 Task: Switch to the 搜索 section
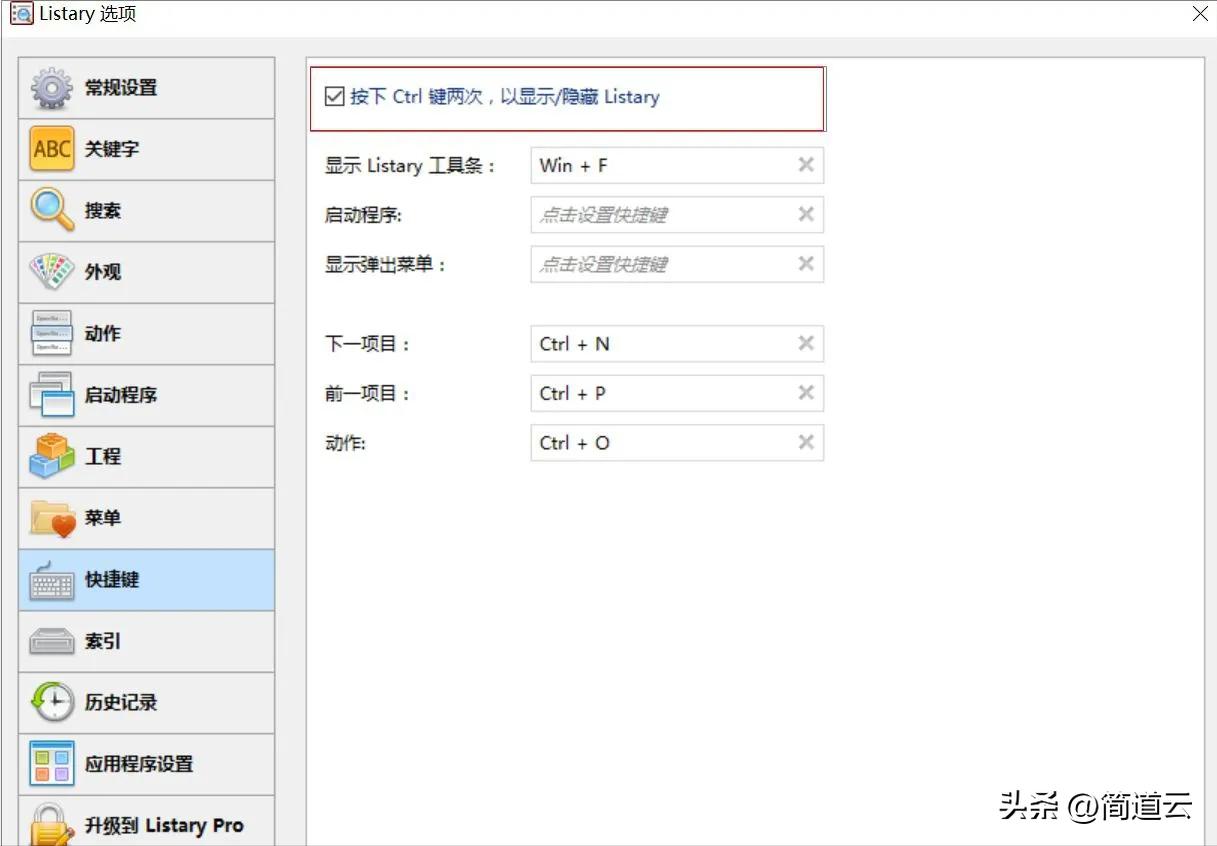click(146, 211)
